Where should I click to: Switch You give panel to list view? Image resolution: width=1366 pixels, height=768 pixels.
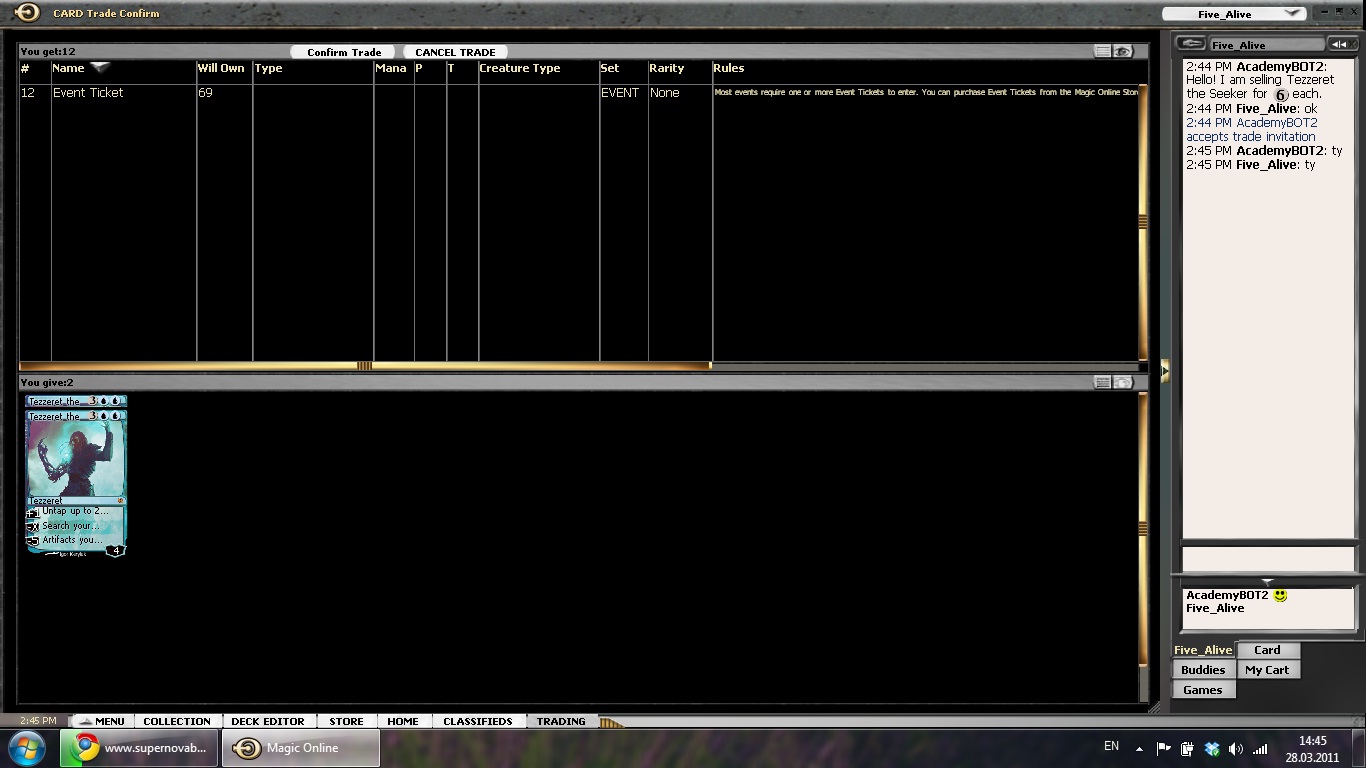click(1102, 382)
